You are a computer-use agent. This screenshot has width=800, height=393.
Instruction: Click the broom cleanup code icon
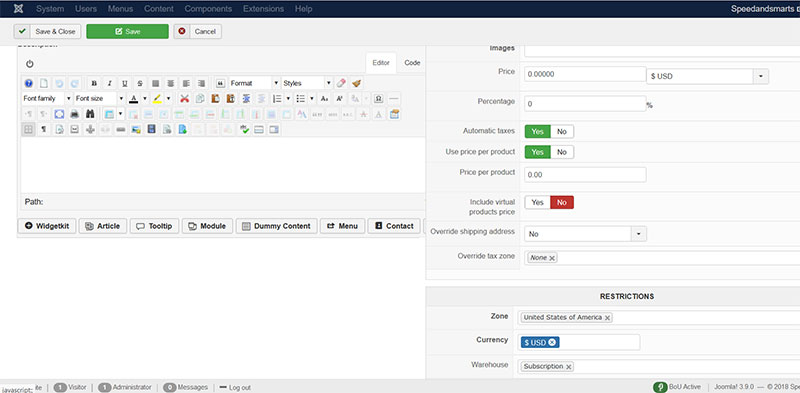pyautogui.click(x=357, y=83)
